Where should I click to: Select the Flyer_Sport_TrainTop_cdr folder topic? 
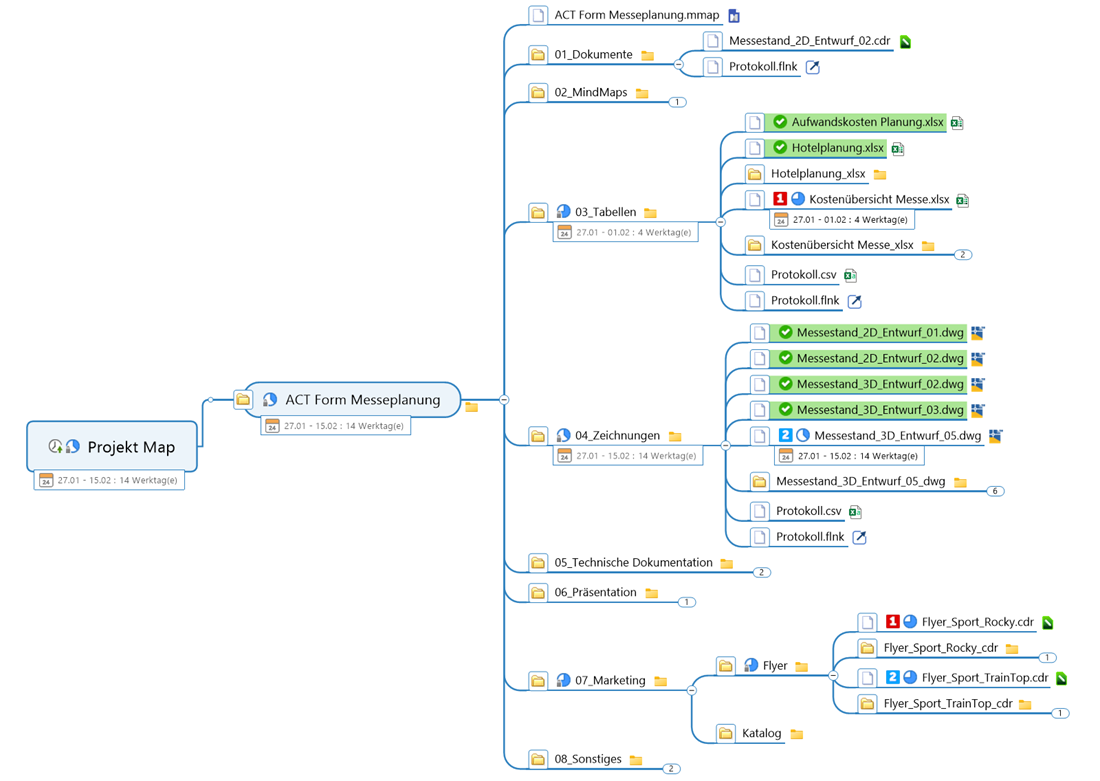[948, 703]
